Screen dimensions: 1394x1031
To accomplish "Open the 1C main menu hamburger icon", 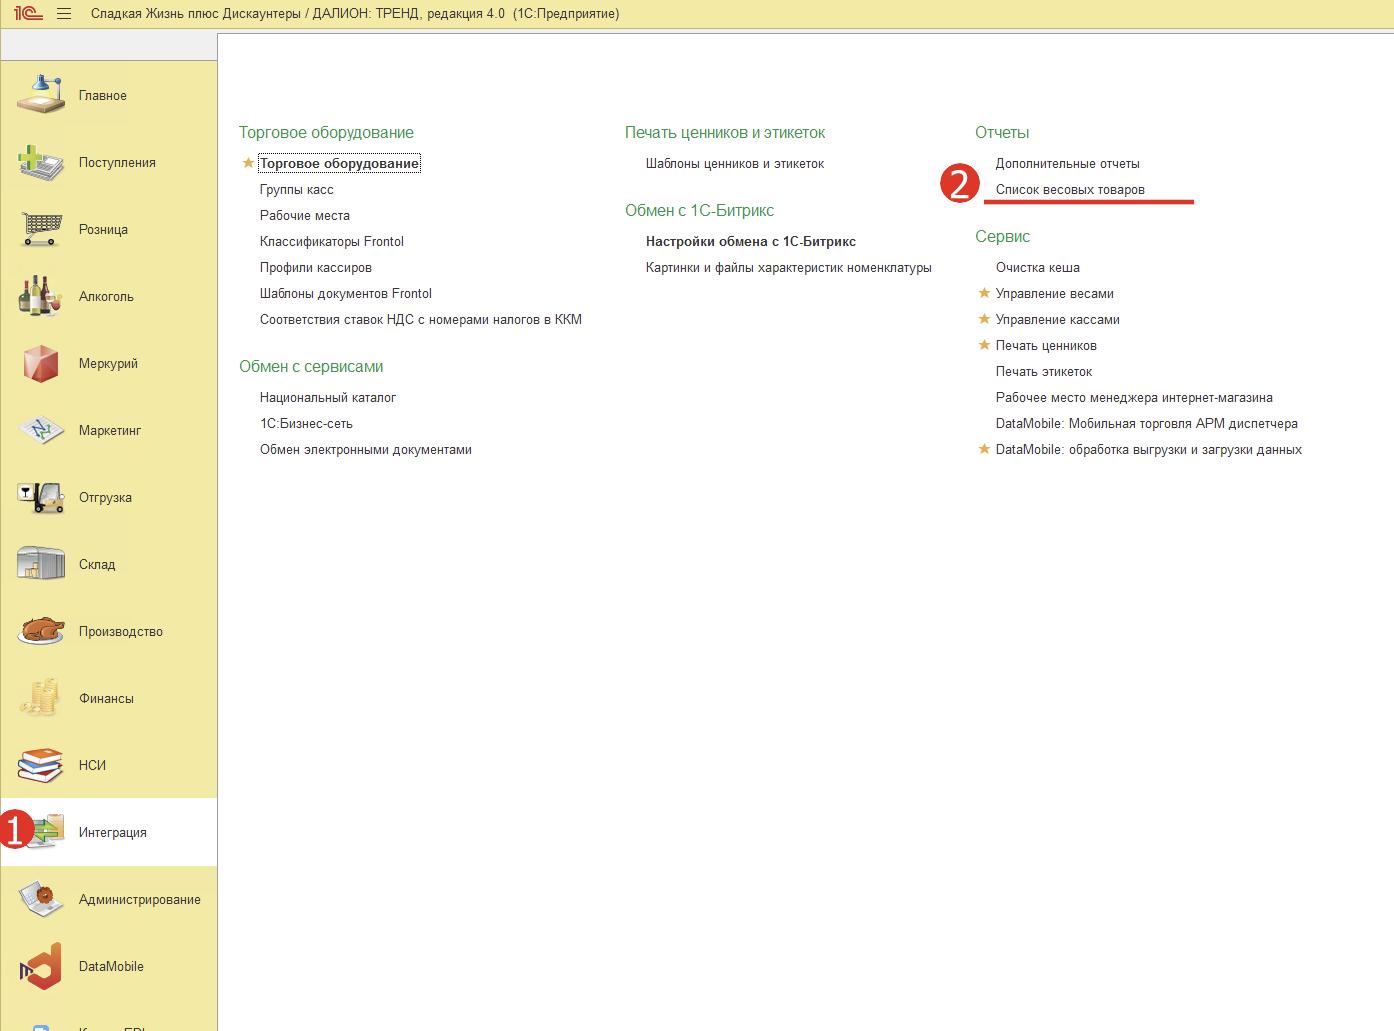I will [64, 14].
